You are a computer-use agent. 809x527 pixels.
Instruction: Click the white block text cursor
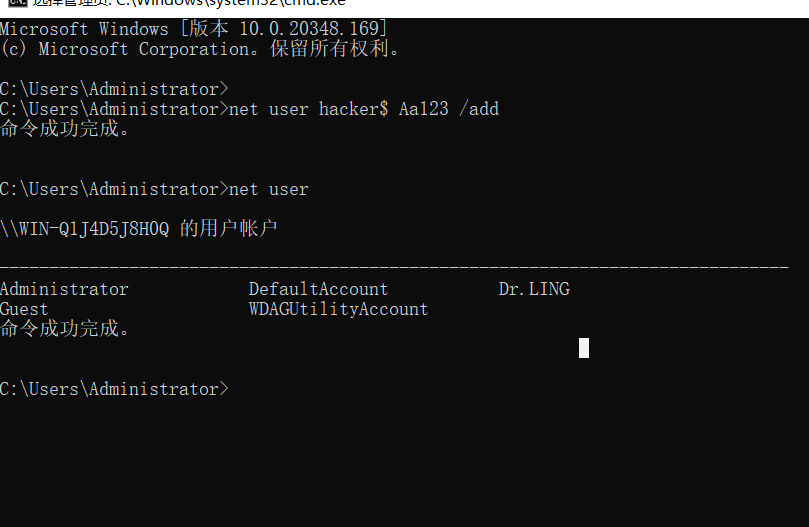tap(584, 348)
